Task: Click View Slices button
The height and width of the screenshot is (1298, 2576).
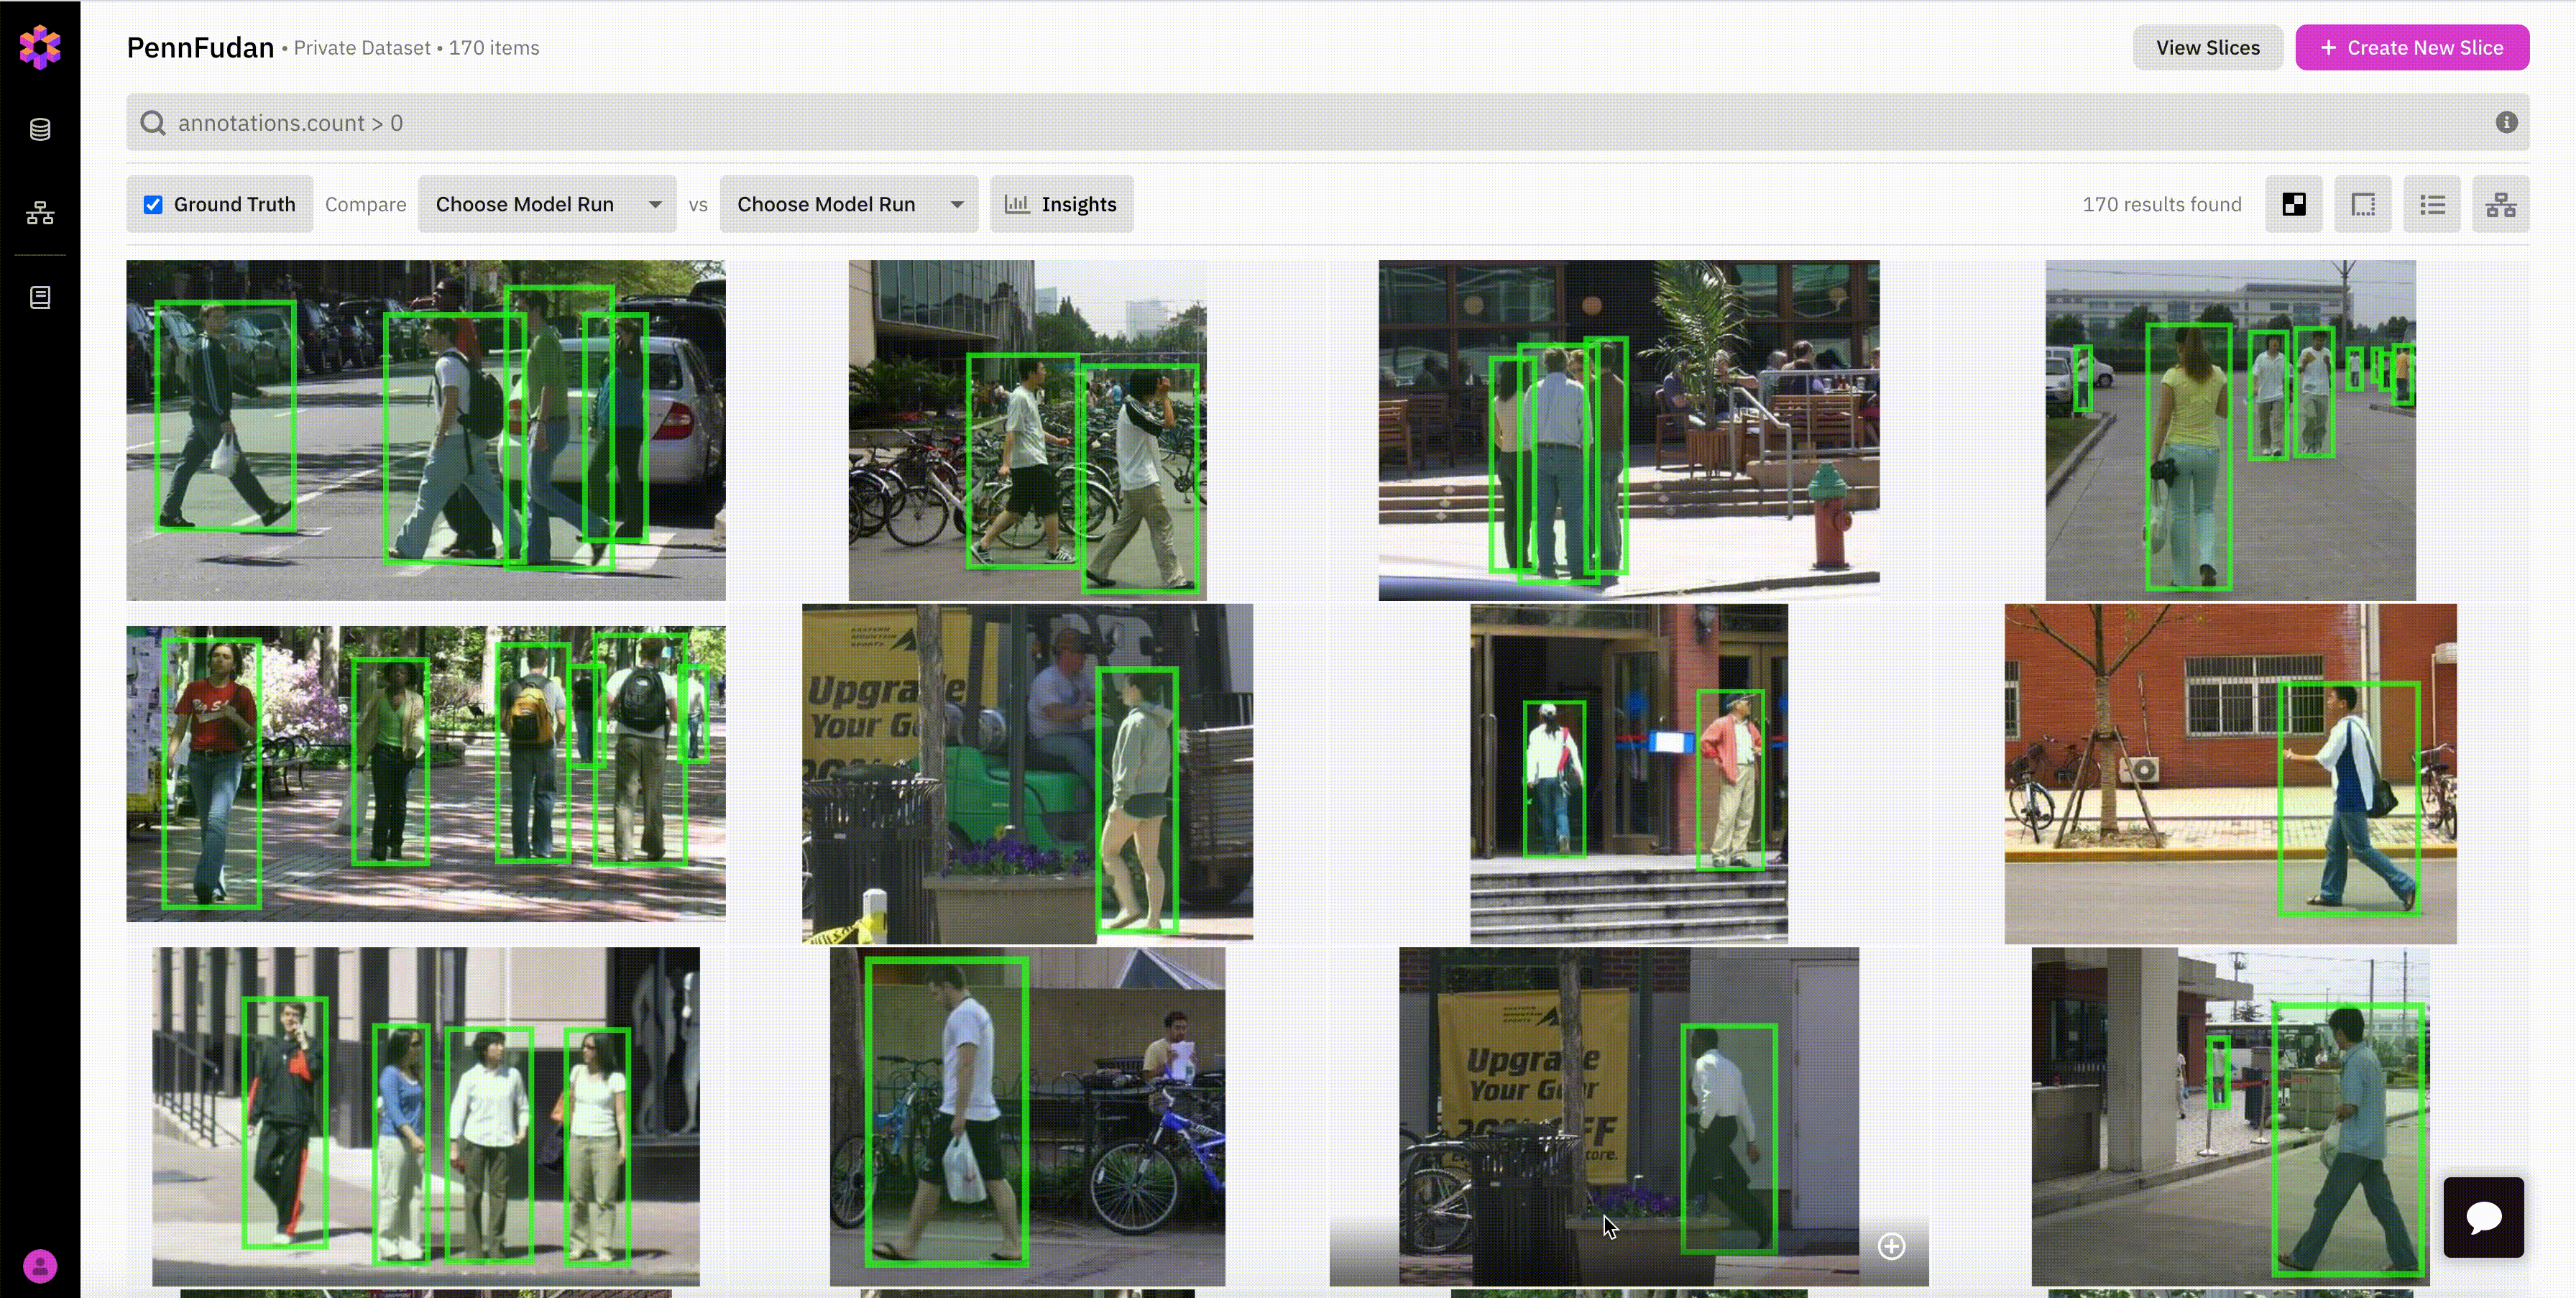Action: [x=2207, y=47]
